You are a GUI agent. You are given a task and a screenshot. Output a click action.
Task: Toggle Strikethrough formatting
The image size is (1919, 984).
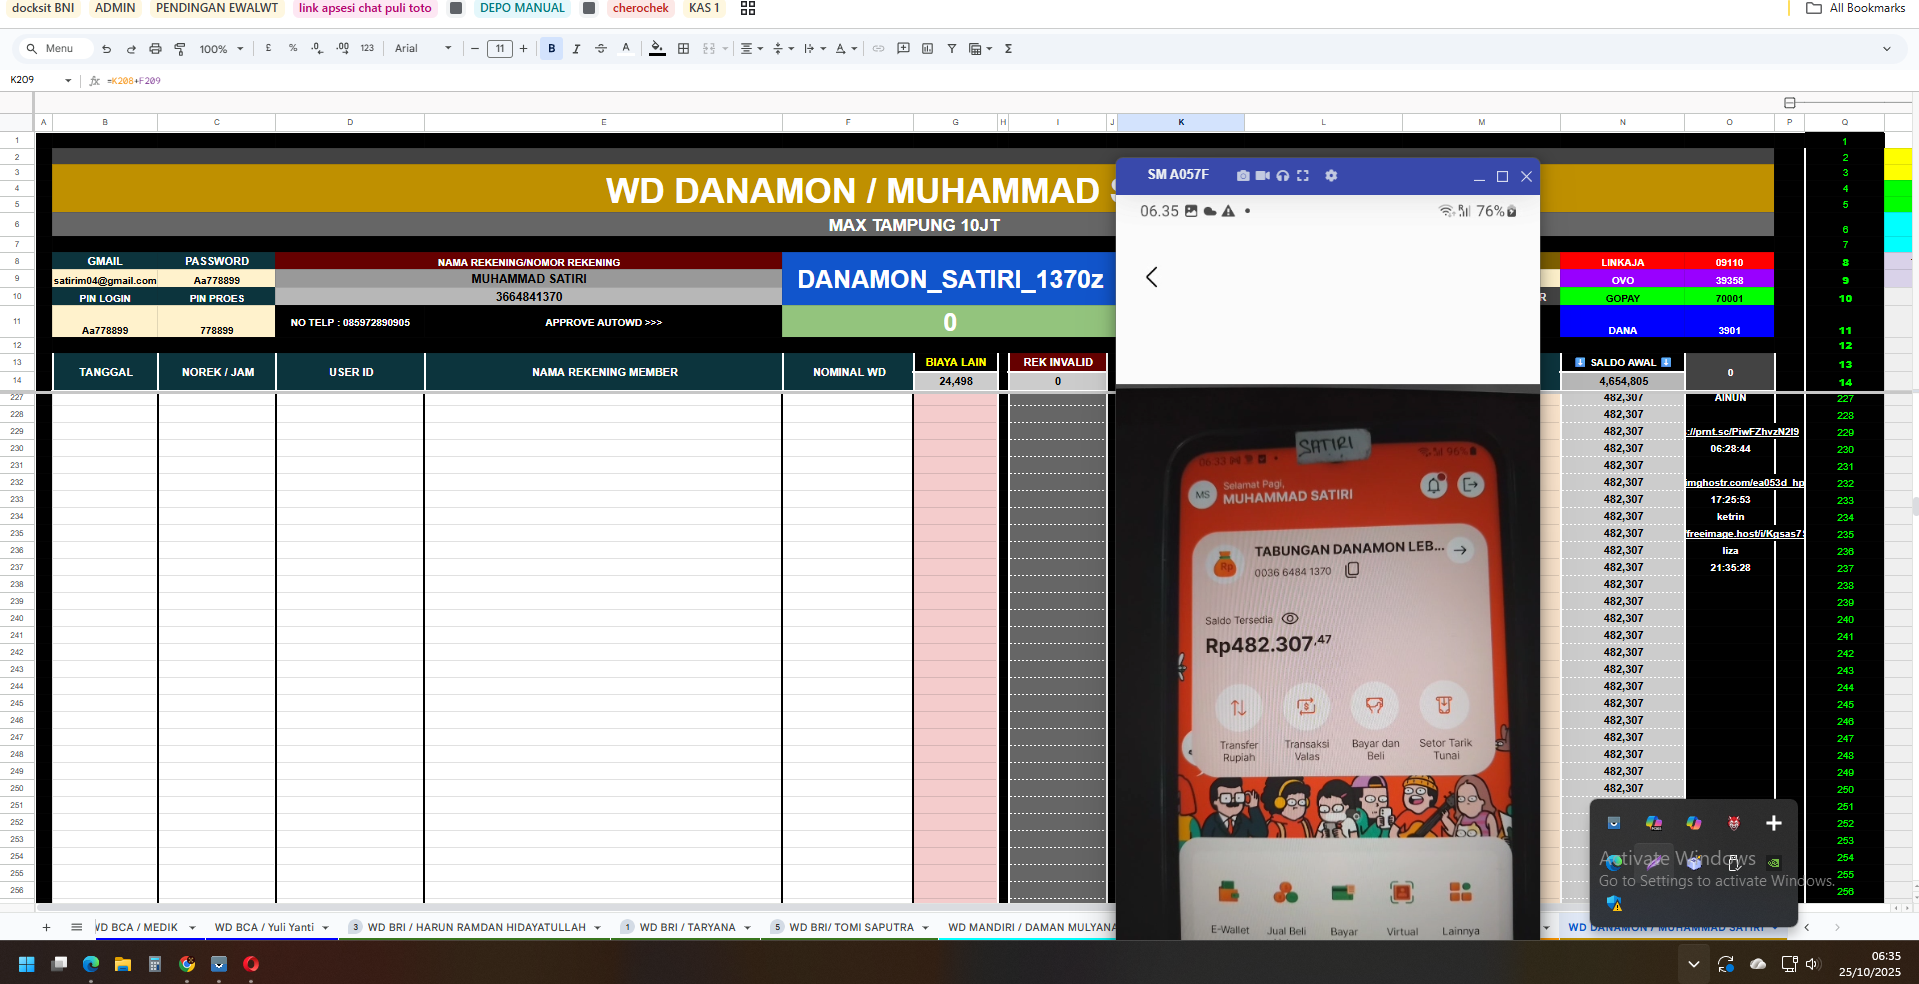click(601, 49)
